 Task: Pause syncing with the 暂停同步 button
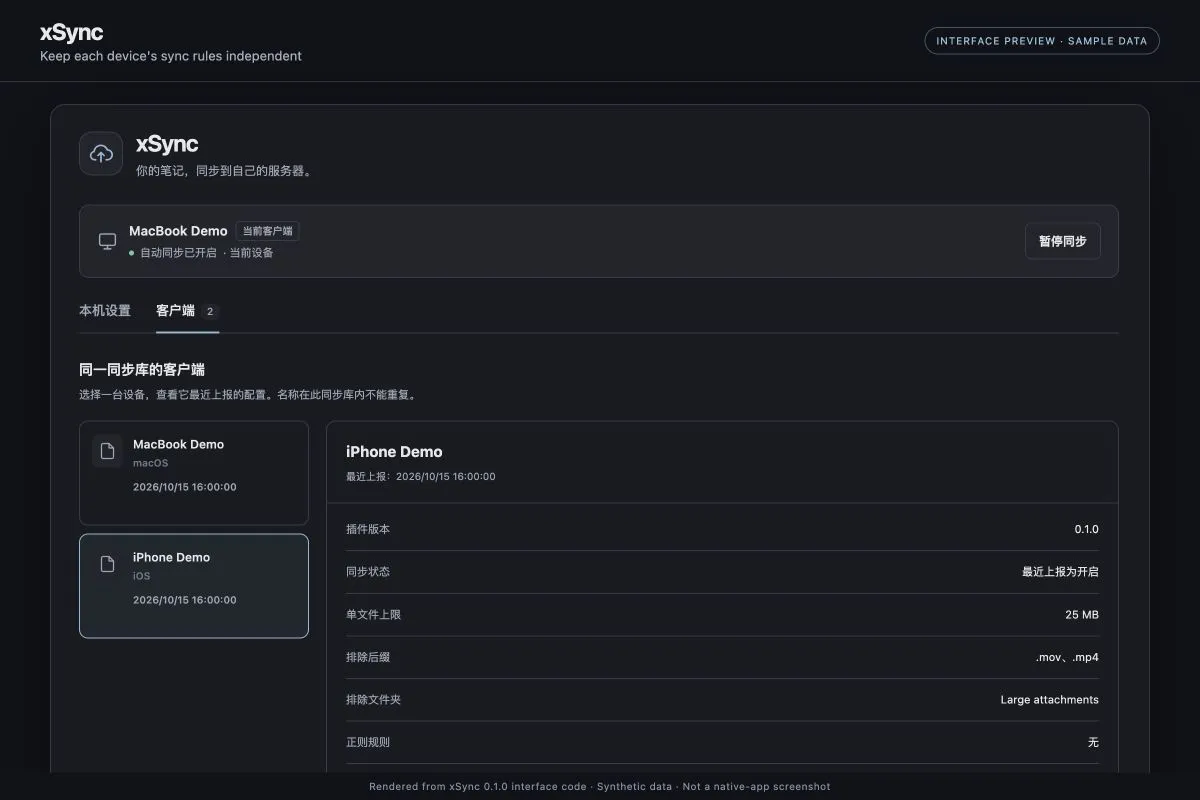tap(1062, 241)
